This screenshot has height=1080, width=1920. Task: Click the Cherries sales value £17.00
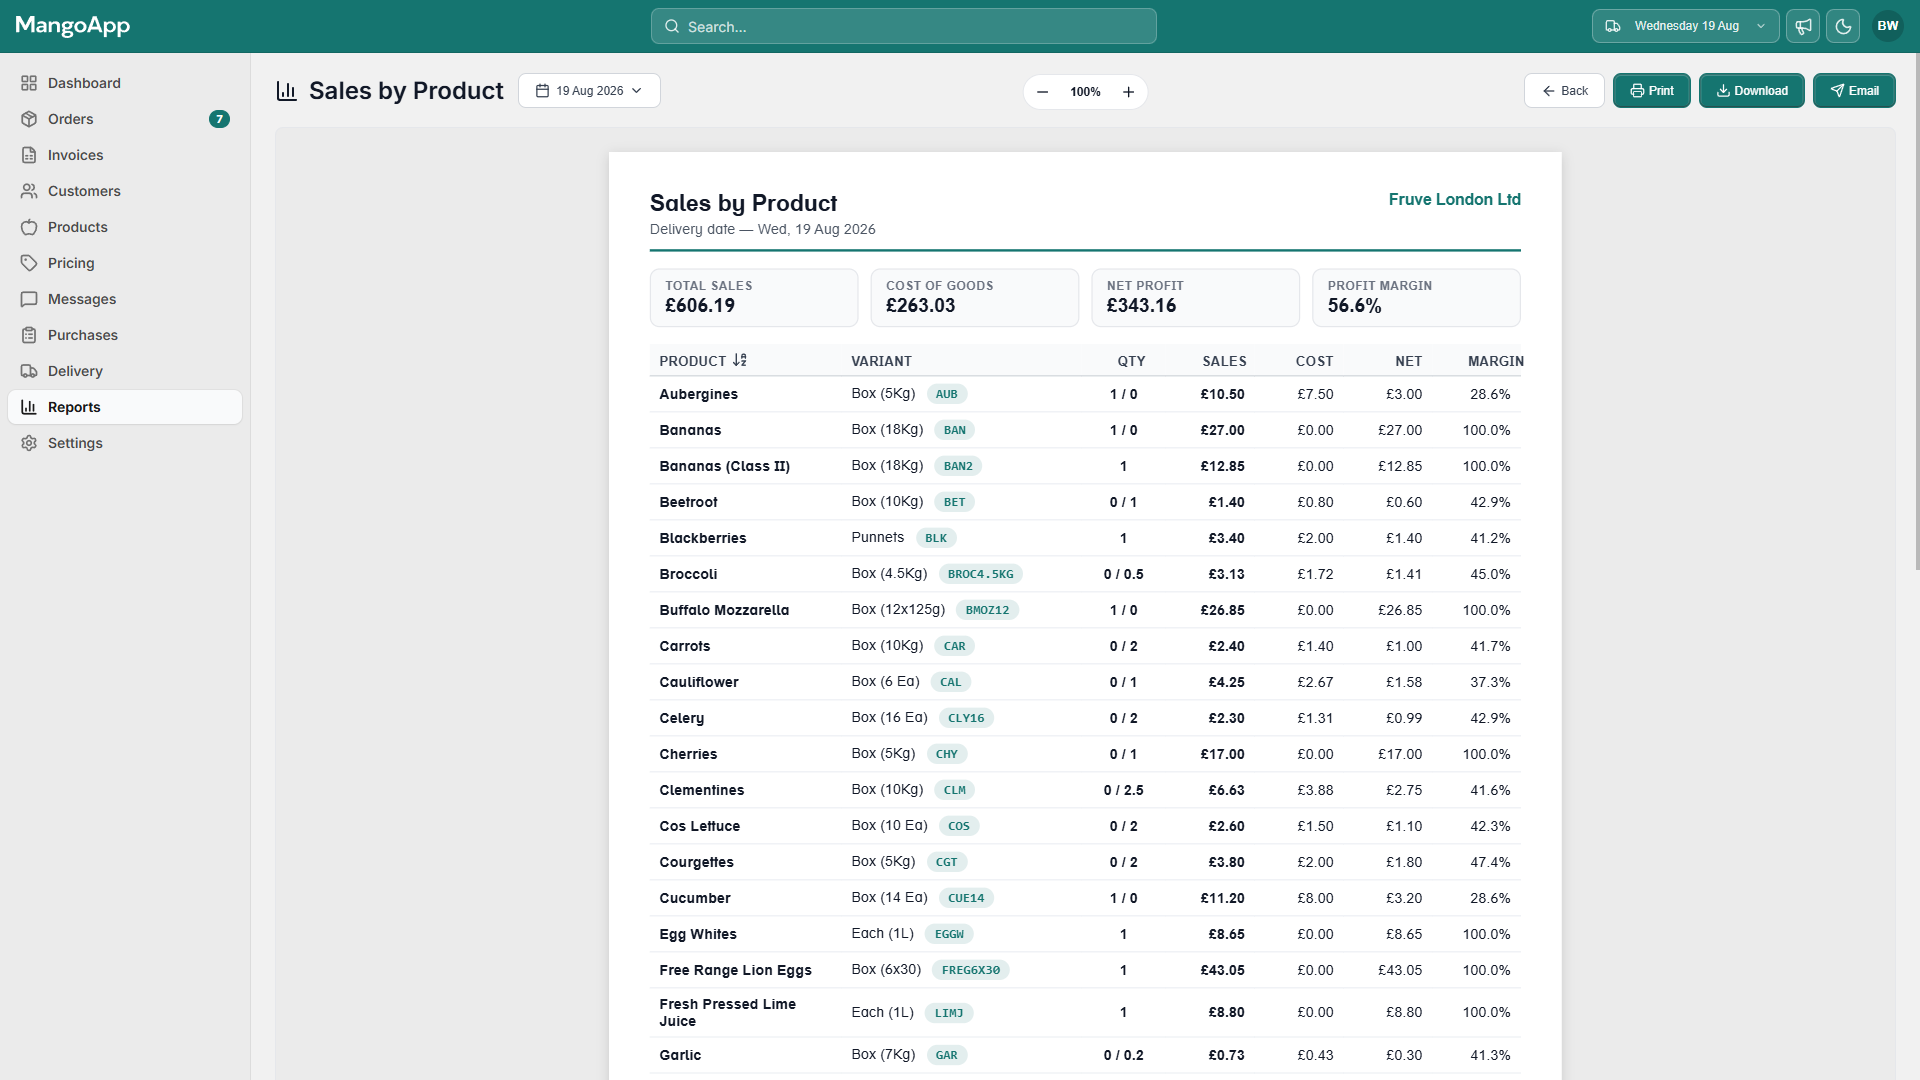1222,754
